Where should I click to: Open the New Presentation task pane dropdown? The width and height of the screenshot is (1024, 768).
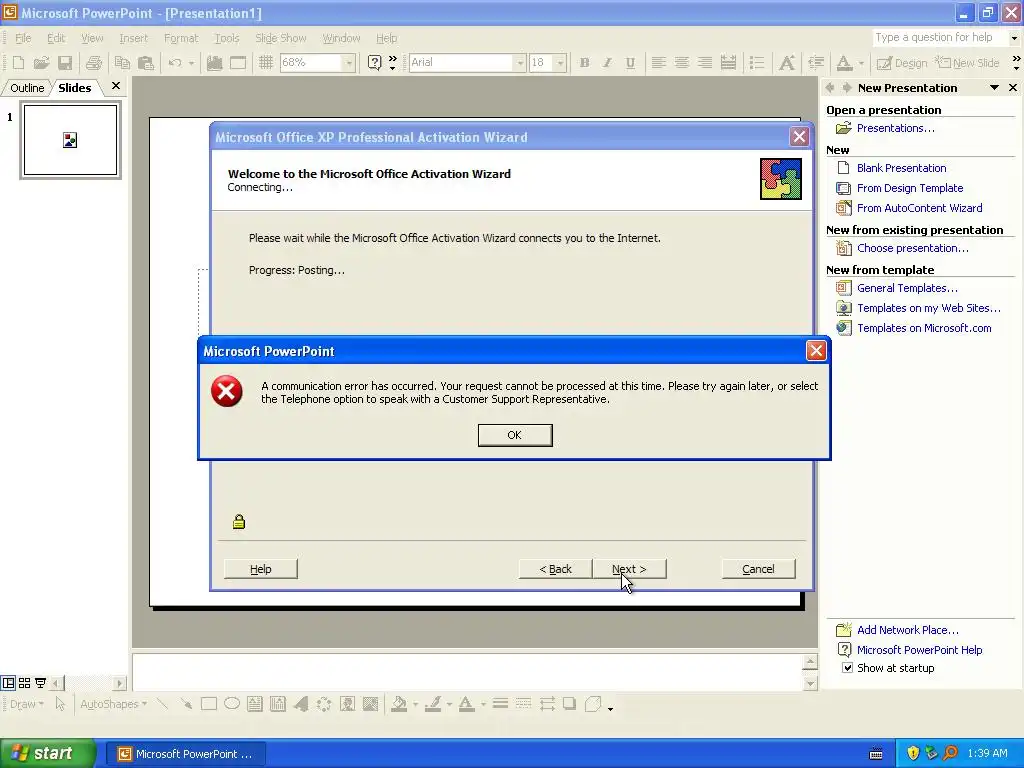coord(994,88)
